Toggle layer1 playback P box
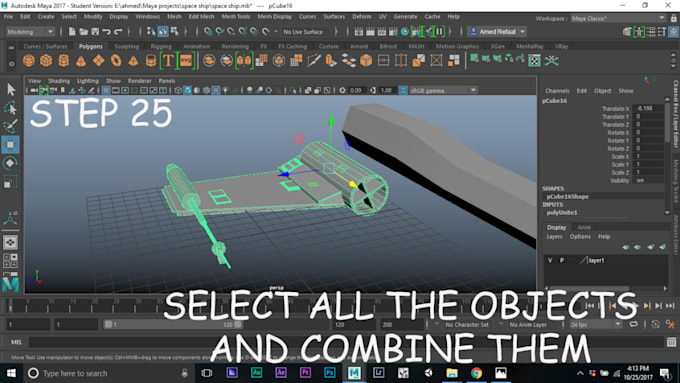The image size is (680, 383). [562, 260]
